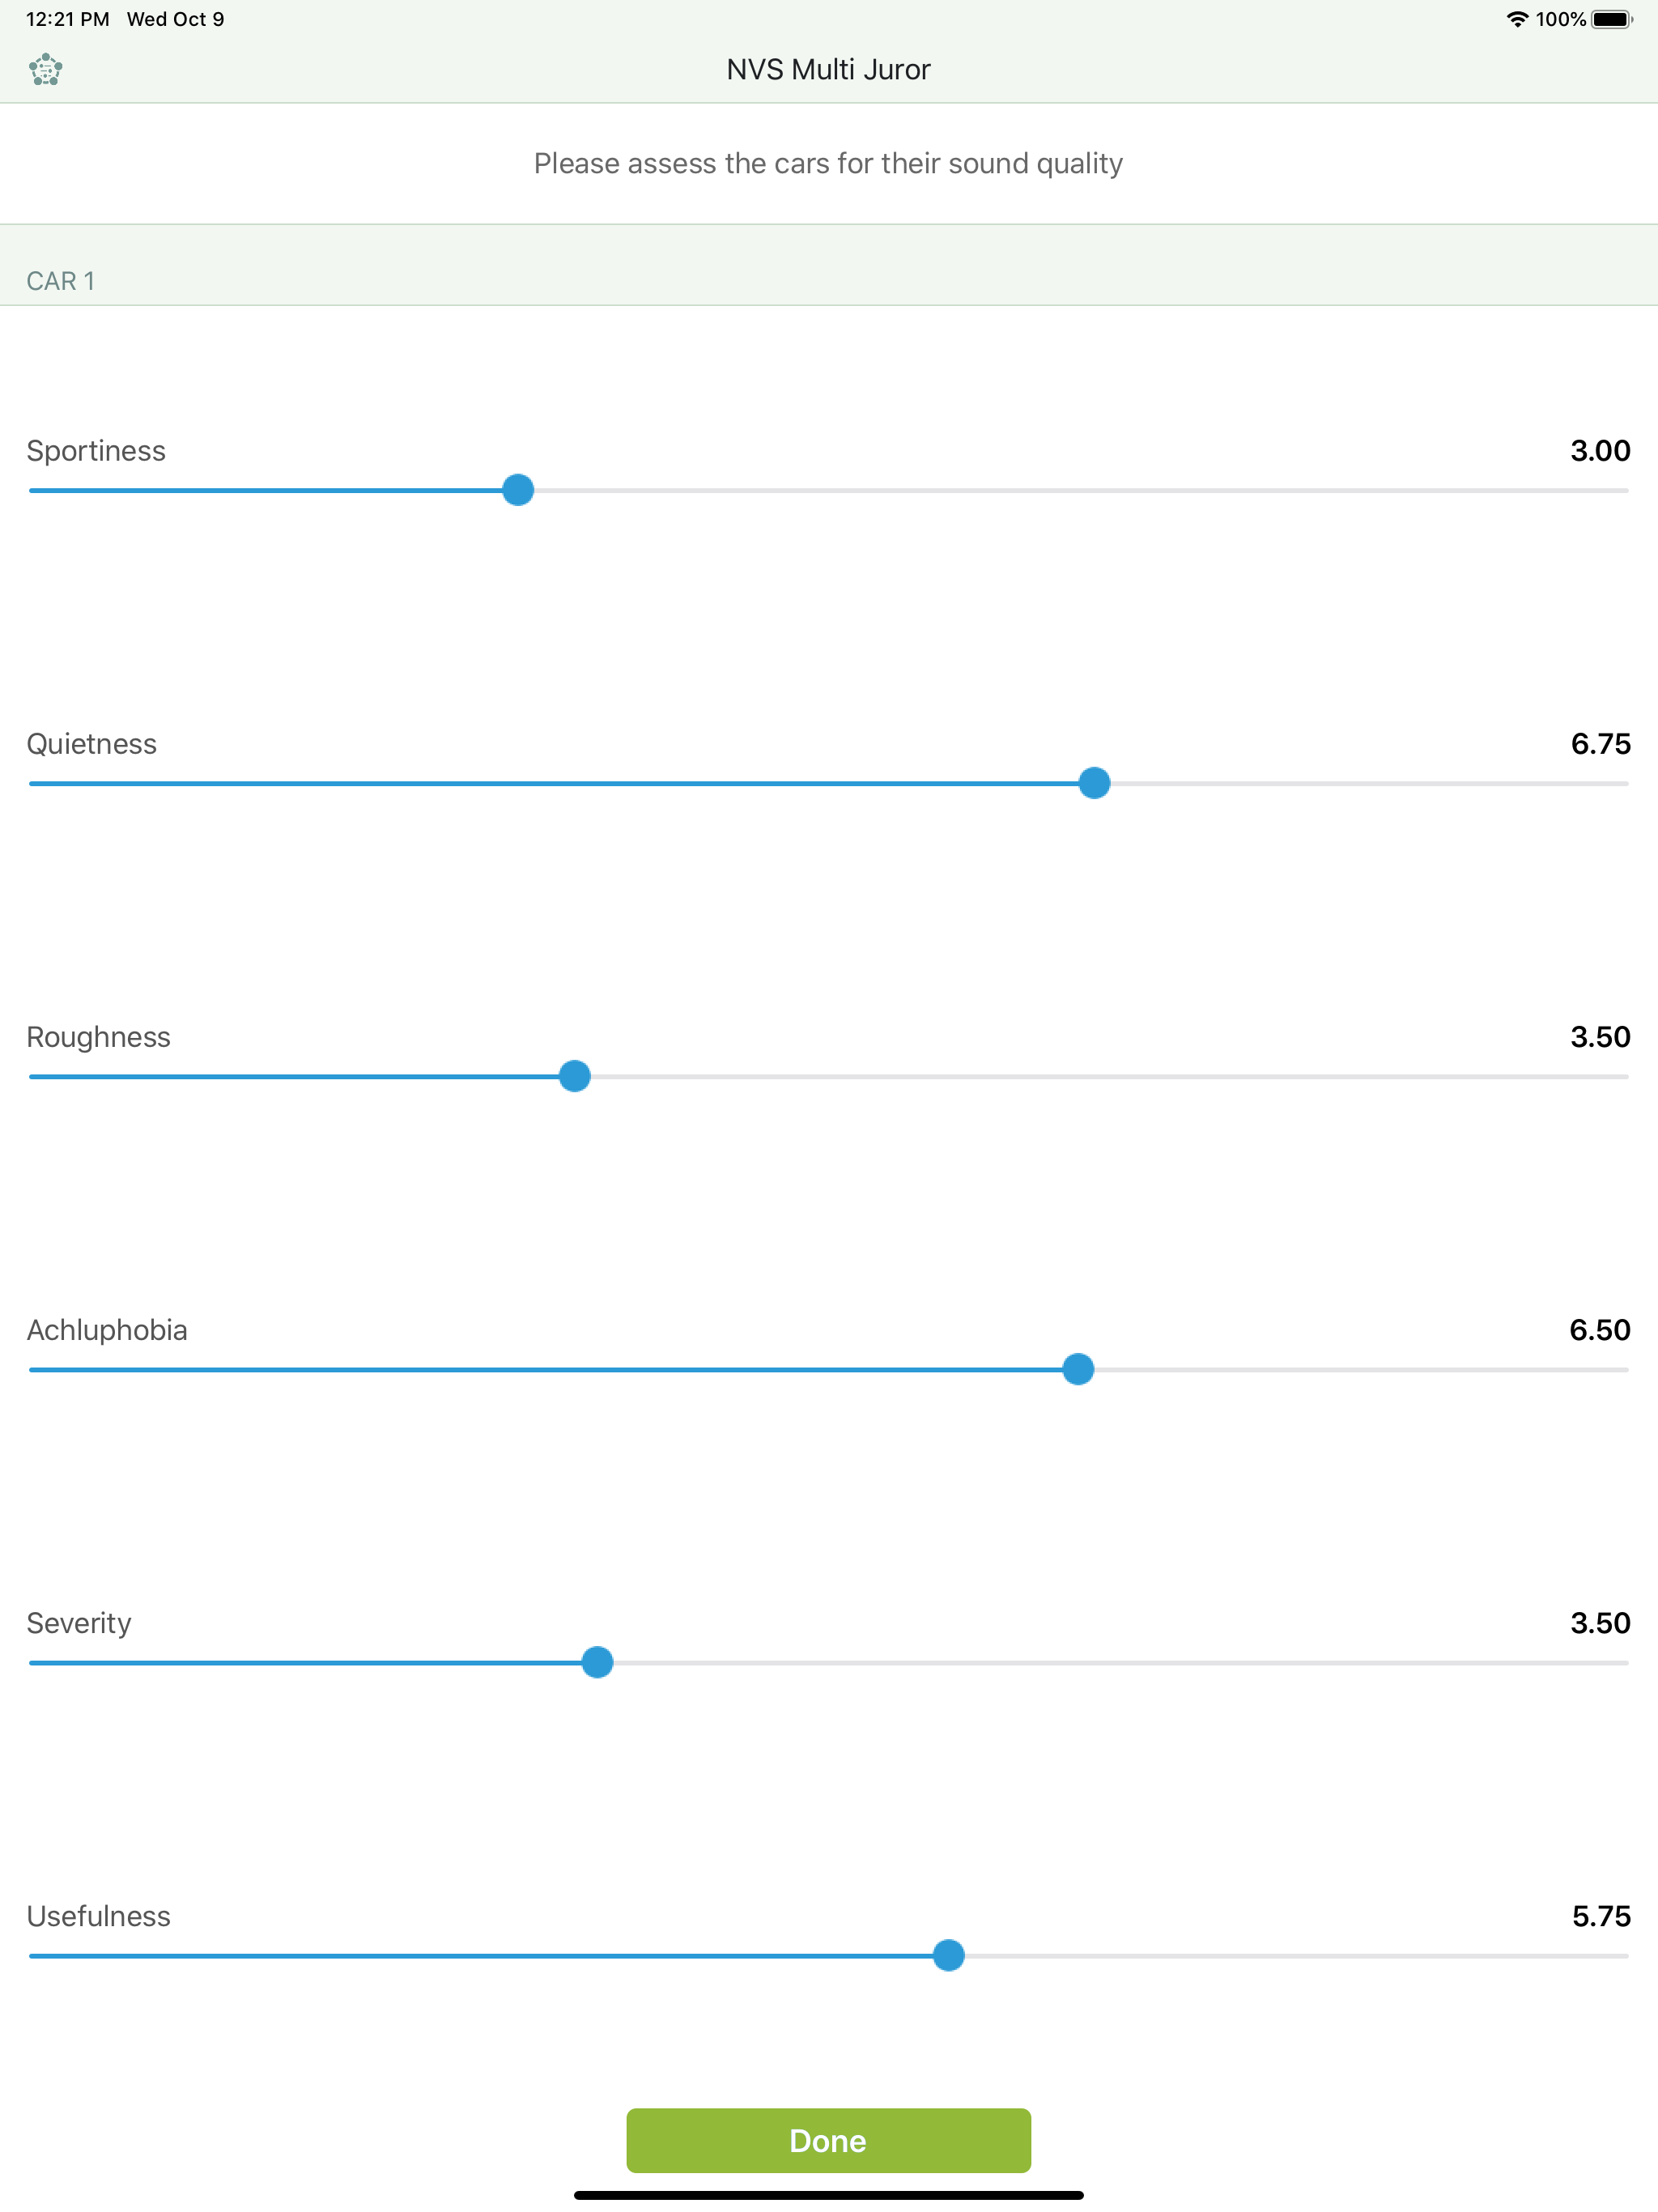Click the Achluphobia slider handle
This screenshot has height=2212, width=1658.
(x=1078, y=1369)
